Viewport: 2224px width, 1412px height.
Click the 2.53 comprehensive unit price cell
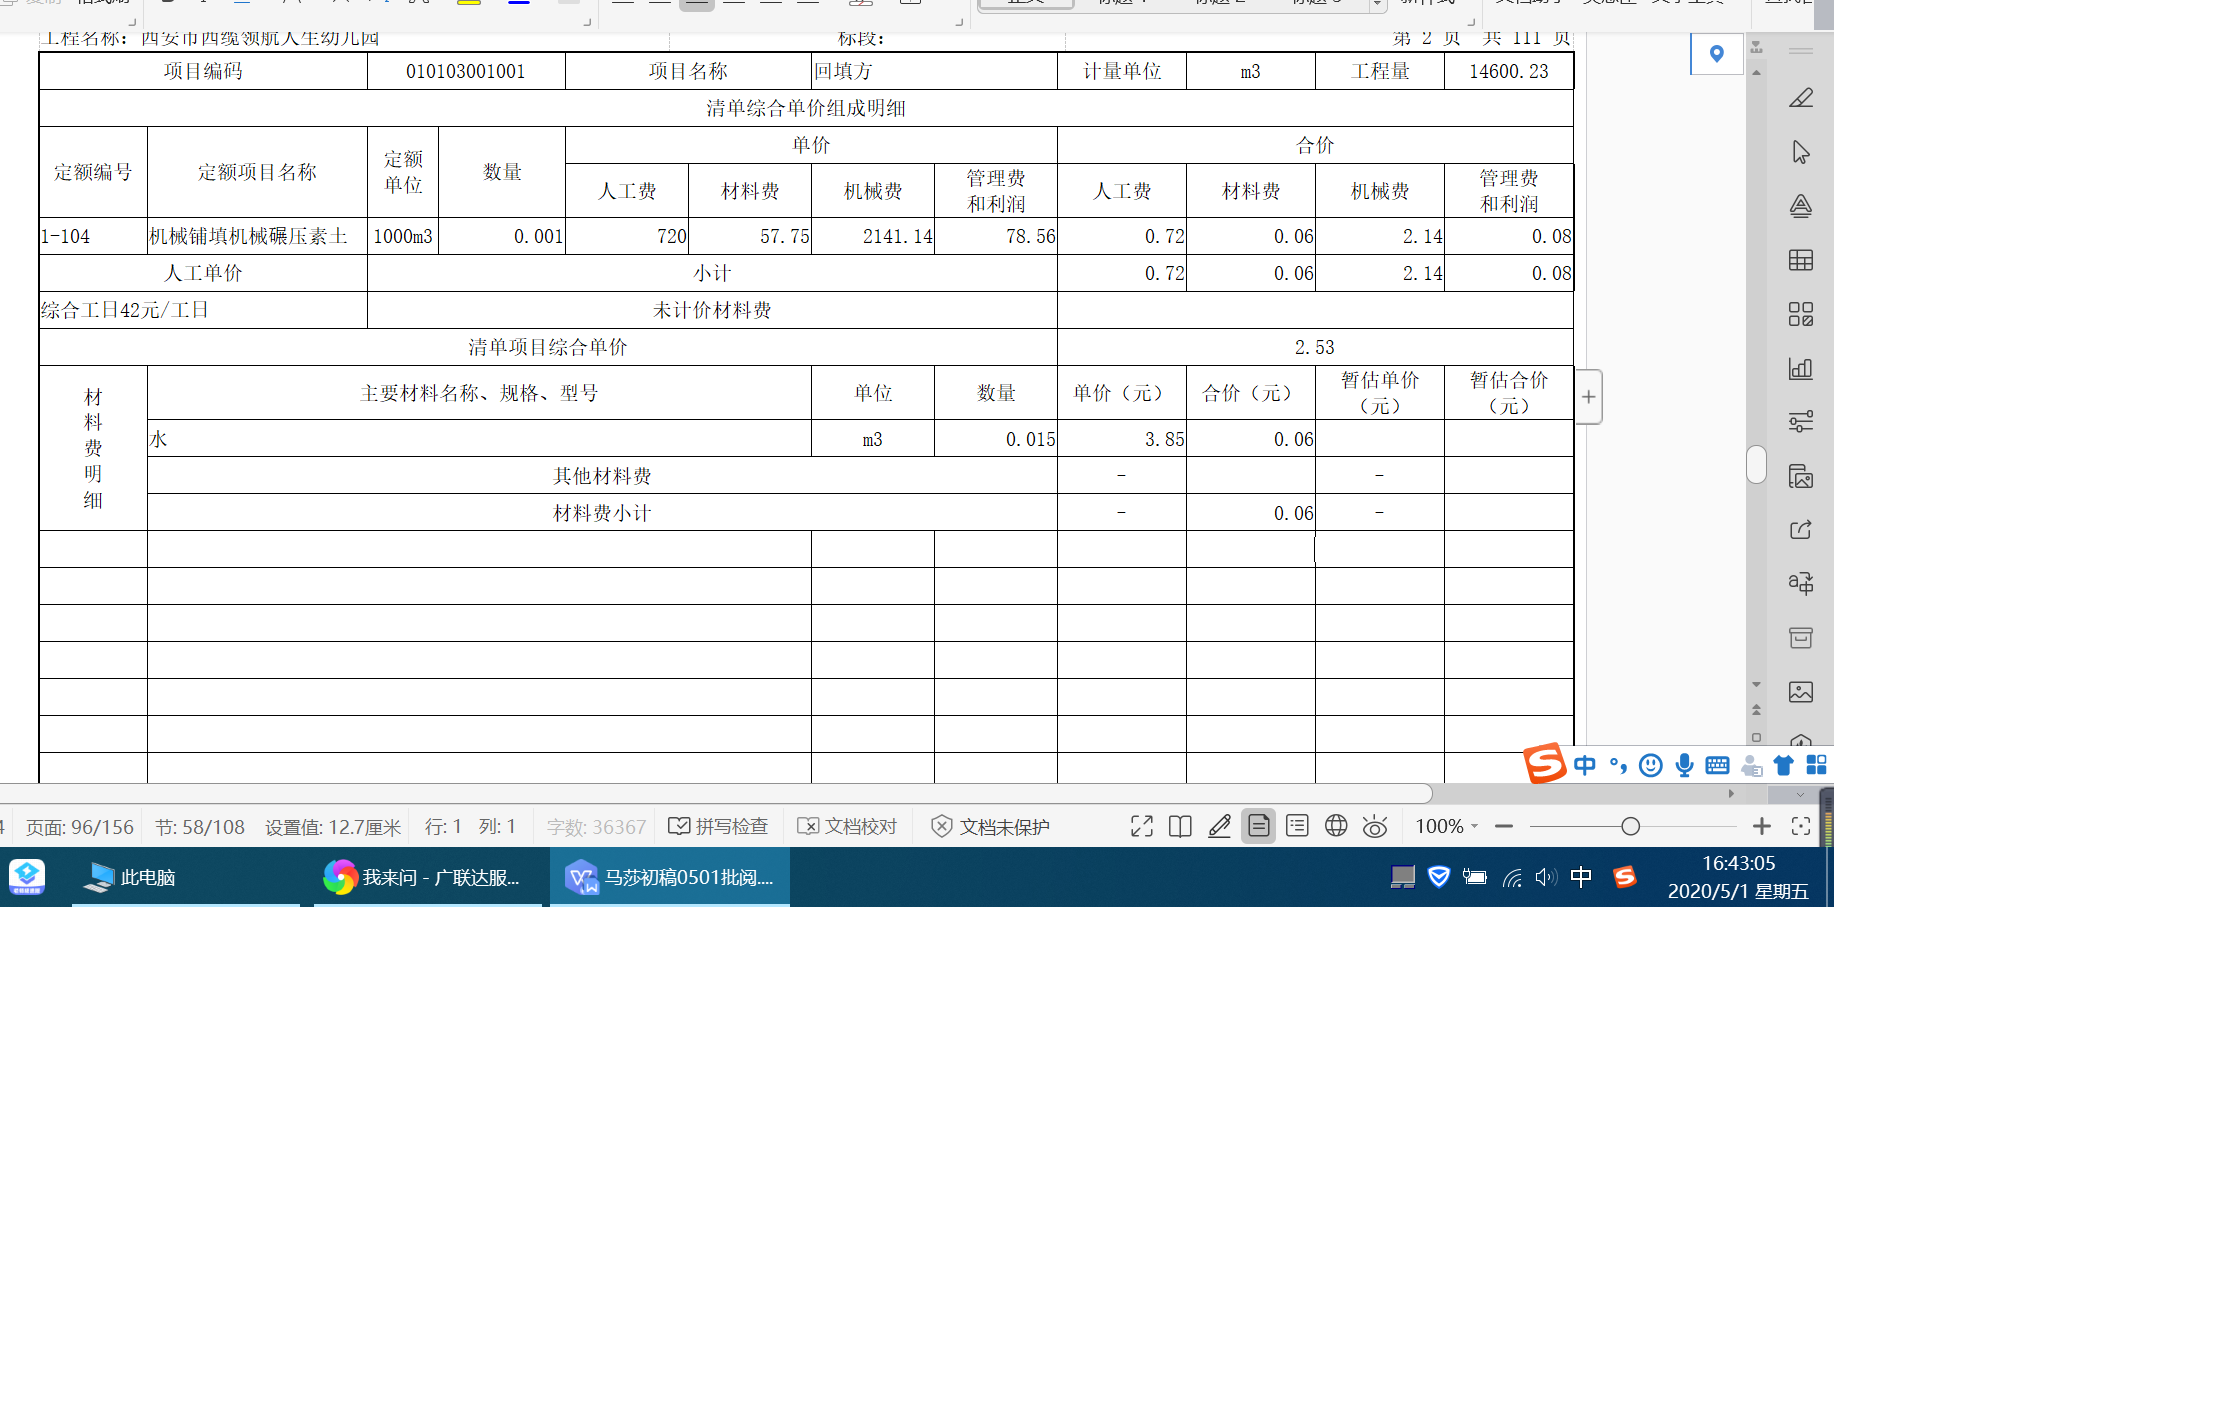click(1314, 347)
